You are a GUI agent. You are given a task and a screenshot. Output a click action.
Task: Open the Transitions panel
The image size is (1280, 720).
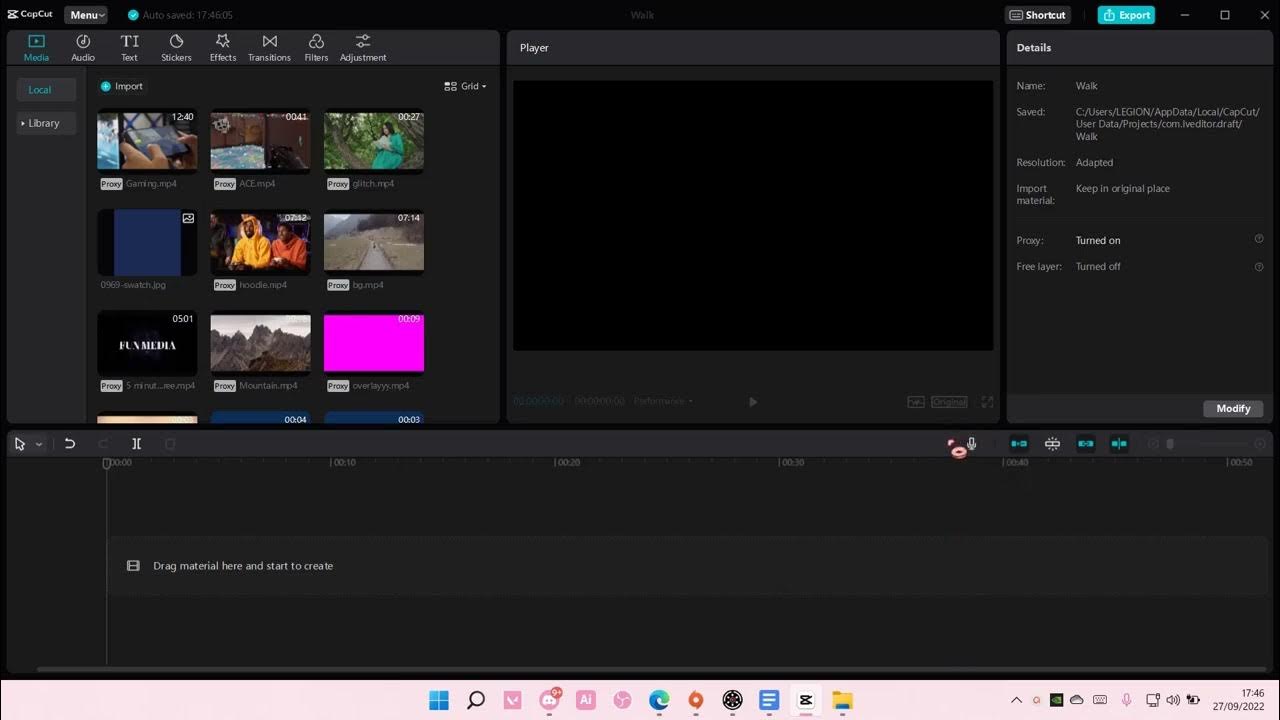[x=269, y=47]
